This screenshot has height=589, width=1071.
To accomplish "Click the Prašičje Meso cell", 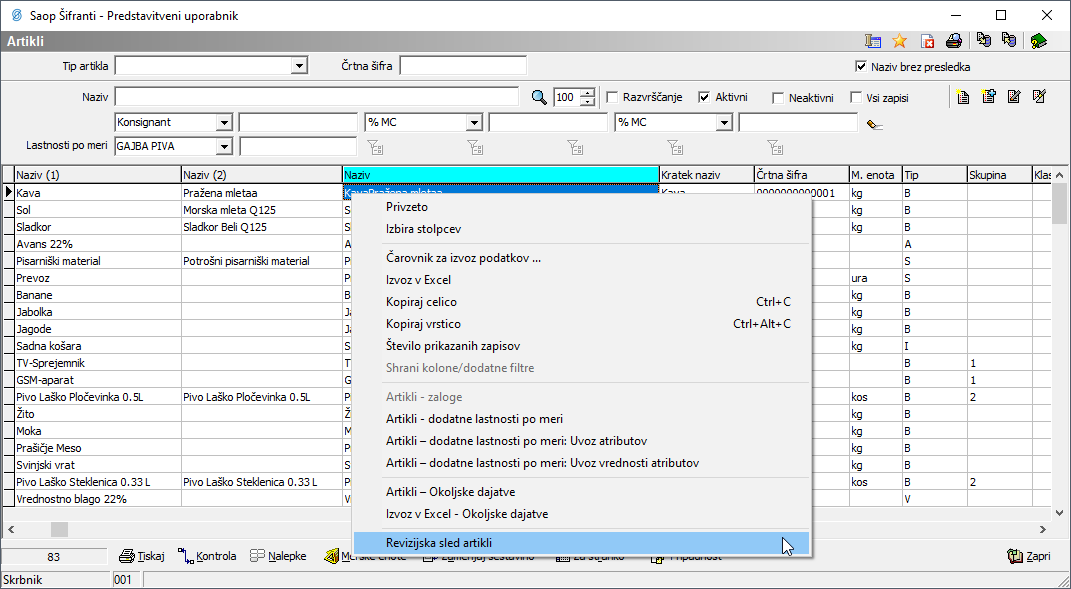I will (x=98, y=448).
